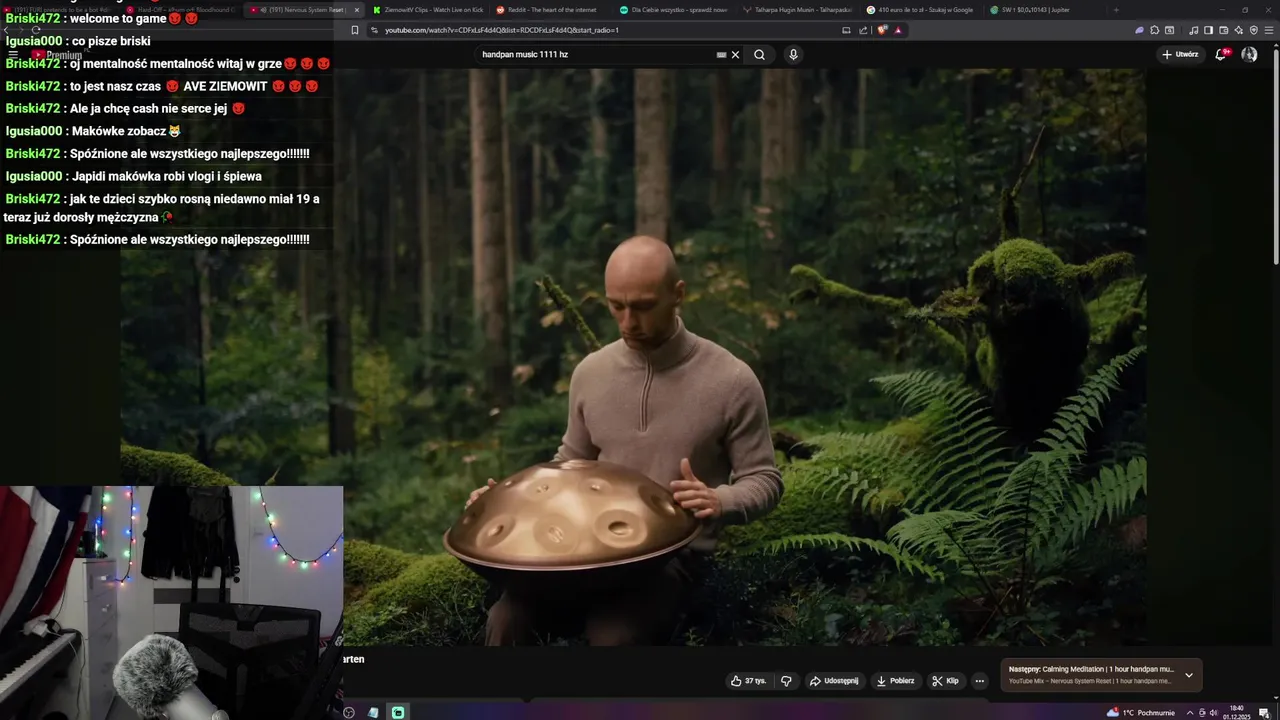Click the cast/screen icon in address bar
1280x720 pixels.
coord(846,30)
